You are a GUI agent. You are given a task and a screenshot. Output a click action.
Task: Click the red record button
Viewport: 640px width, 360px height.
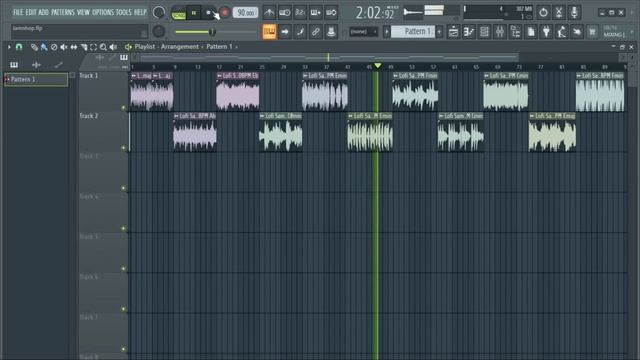point(224,13)
